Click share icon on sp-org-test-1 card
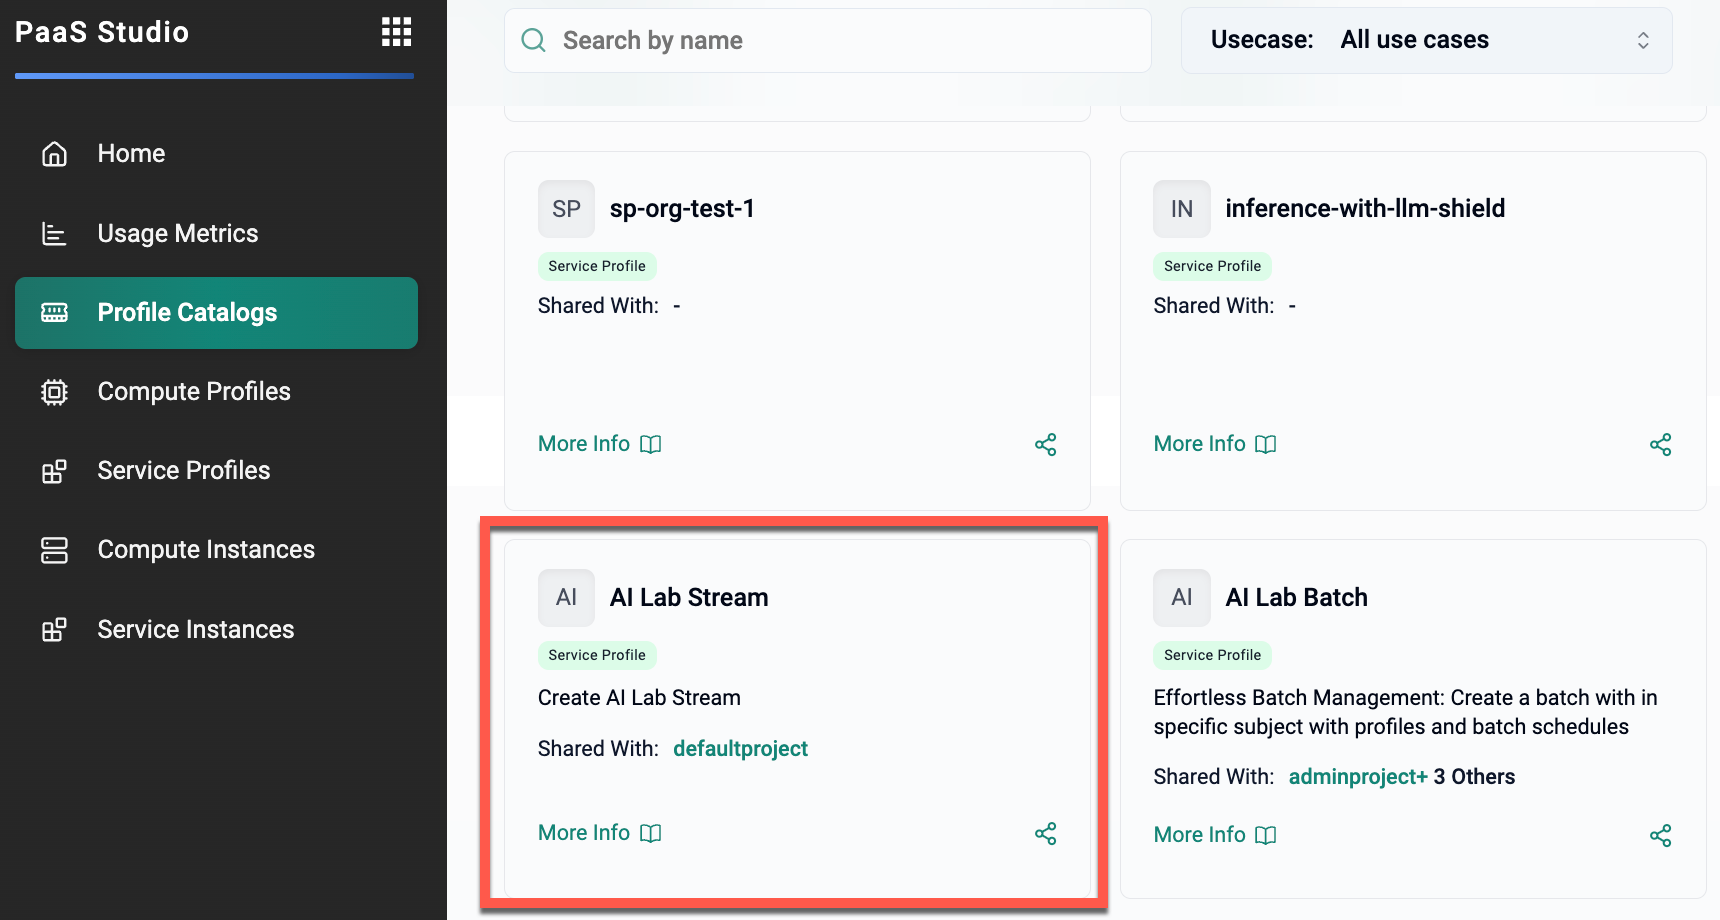This screenshot has height=920, width=1720. click(1045, 445)
